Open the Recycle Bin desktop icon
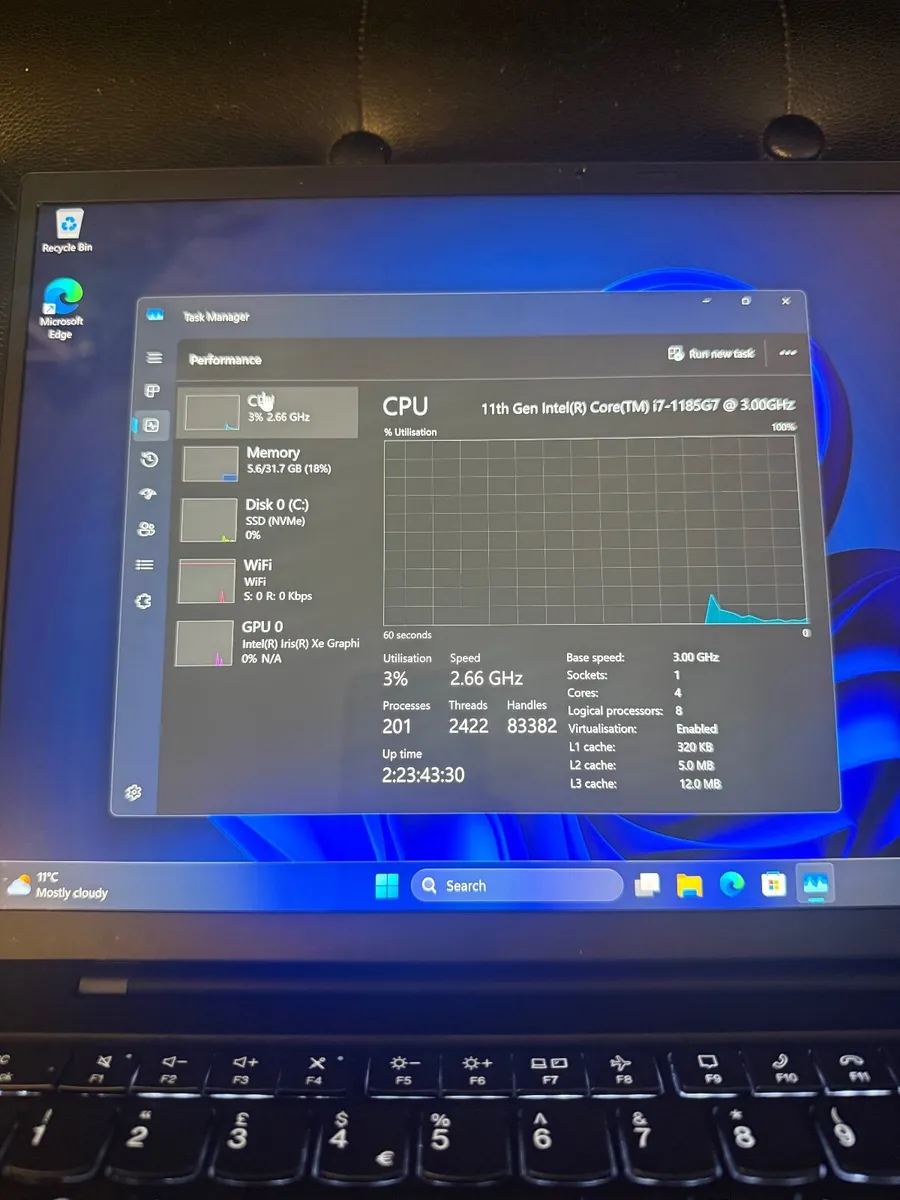The width and height of the screenshot is (900, 1200). (68, 230)
